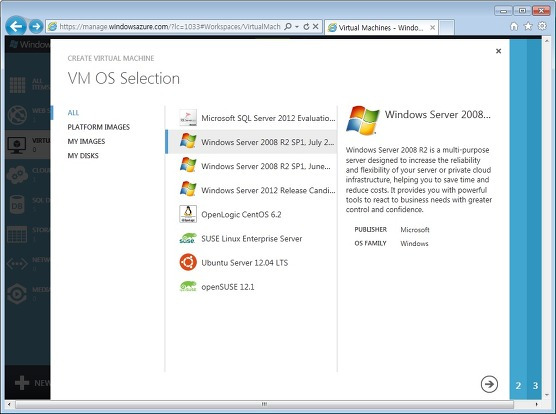Open Virtual Machines monitor icon in sidebar

coord(17,145)
